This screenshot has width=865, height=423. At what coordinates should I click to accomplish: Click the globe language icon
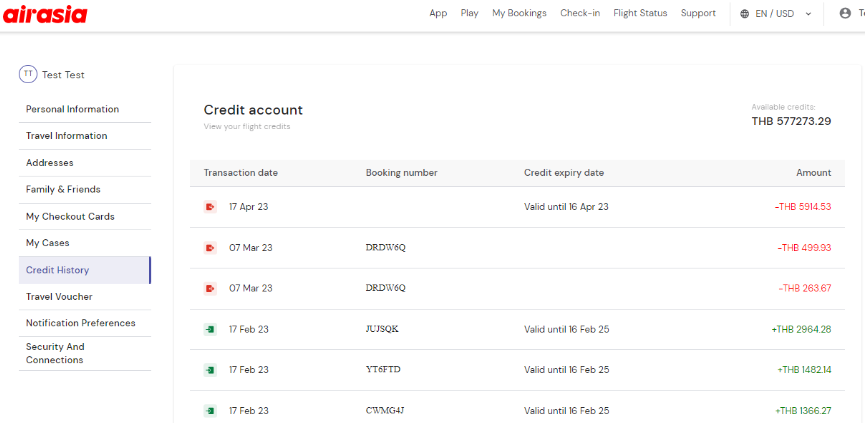(745, 14)
